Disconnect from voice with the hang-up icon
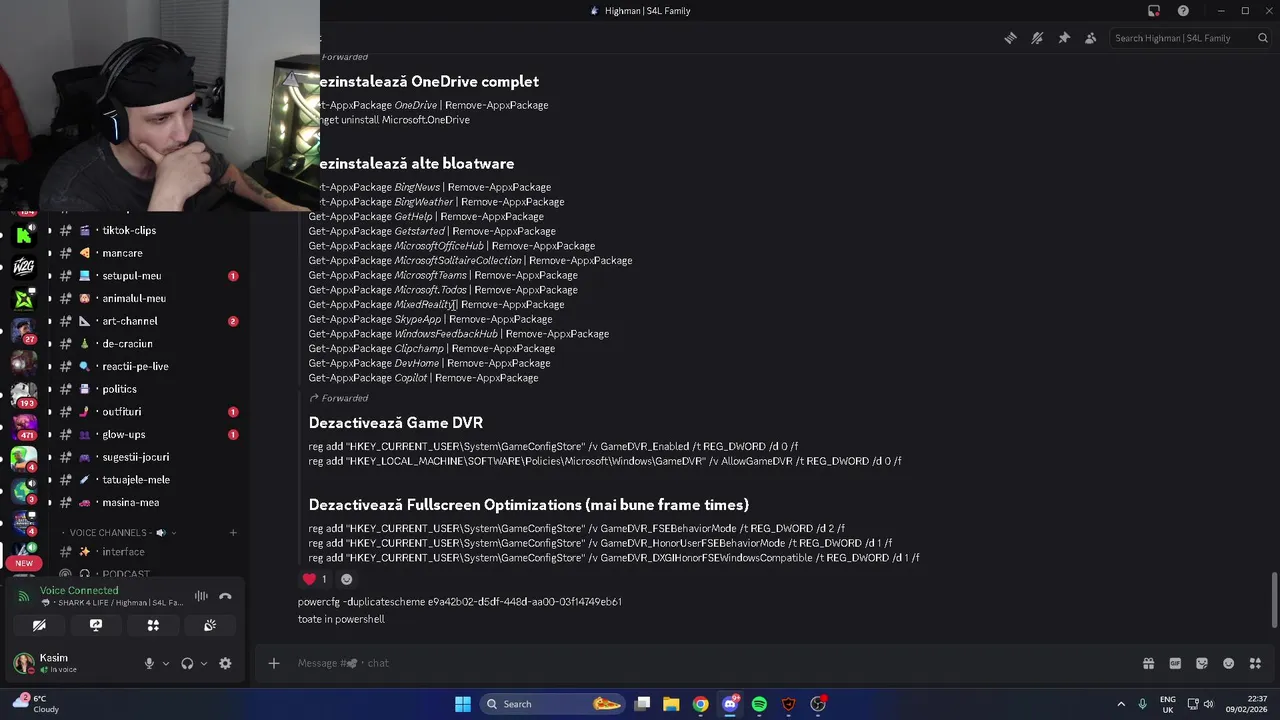 tap(225, 596)
